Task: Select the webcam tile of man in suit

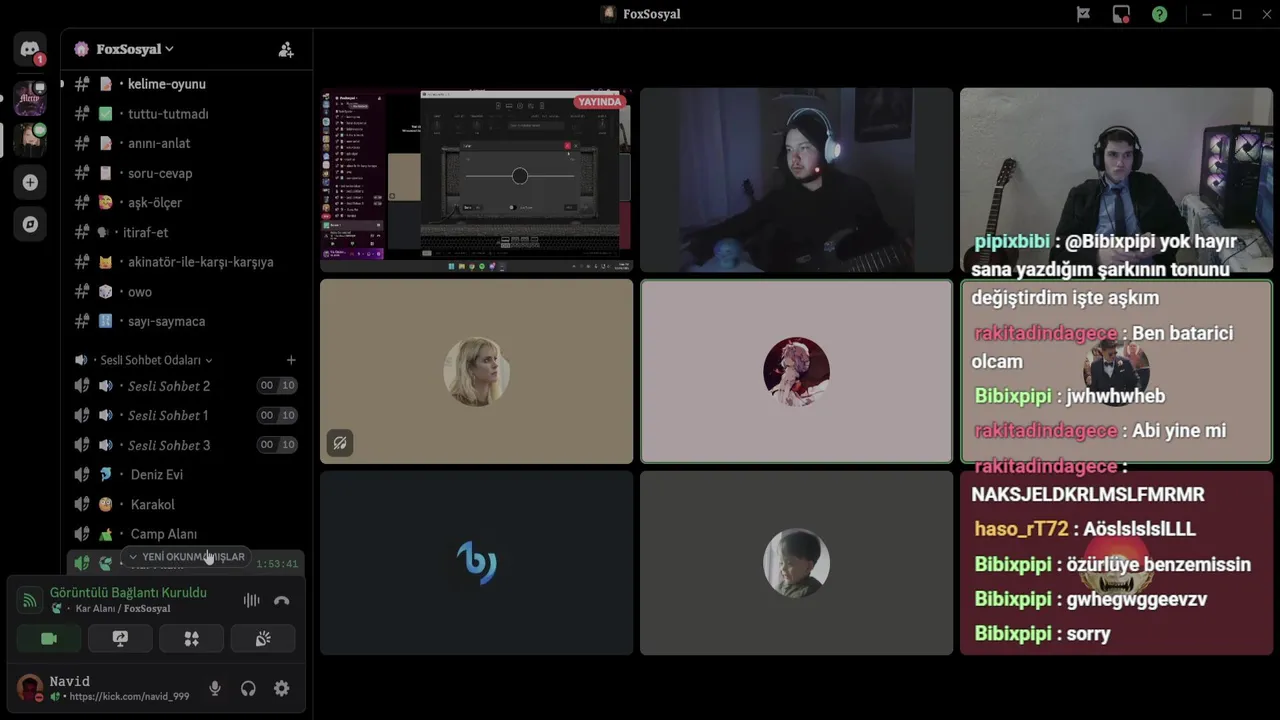Action: pos(1116,180)
